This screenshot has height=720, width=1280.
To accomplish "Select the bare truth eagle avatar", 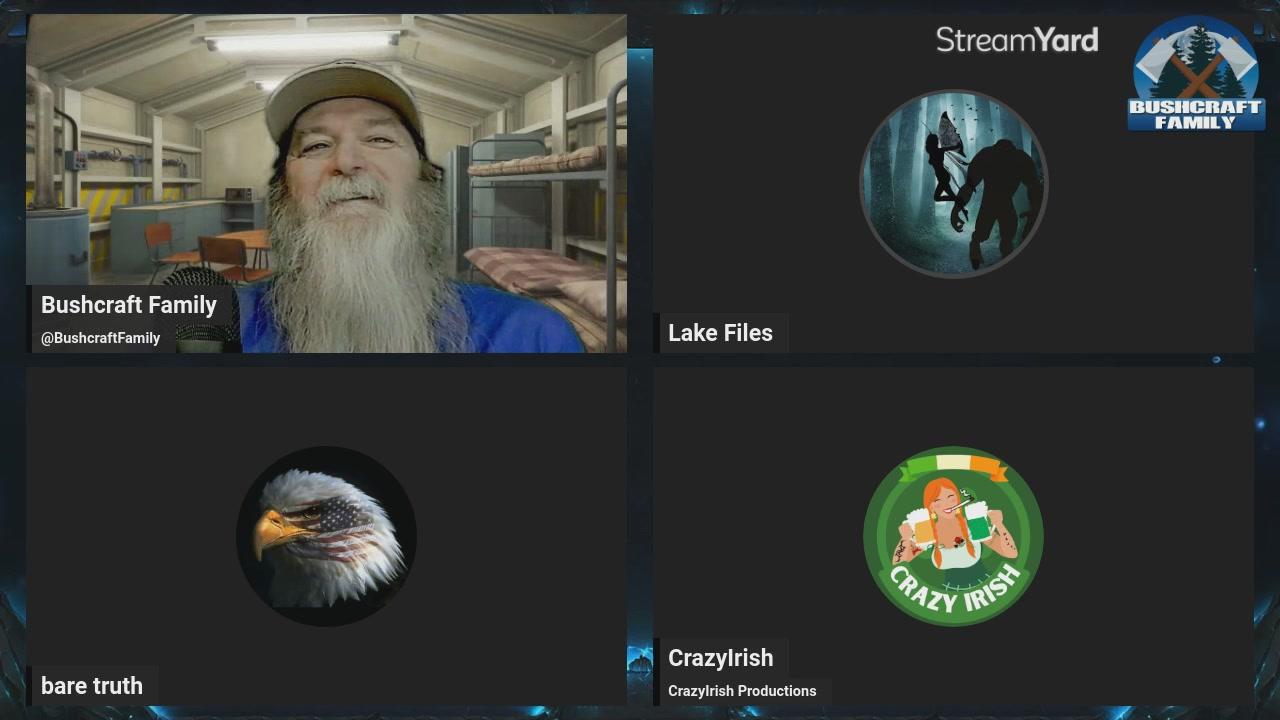I will tap(326, 537).
